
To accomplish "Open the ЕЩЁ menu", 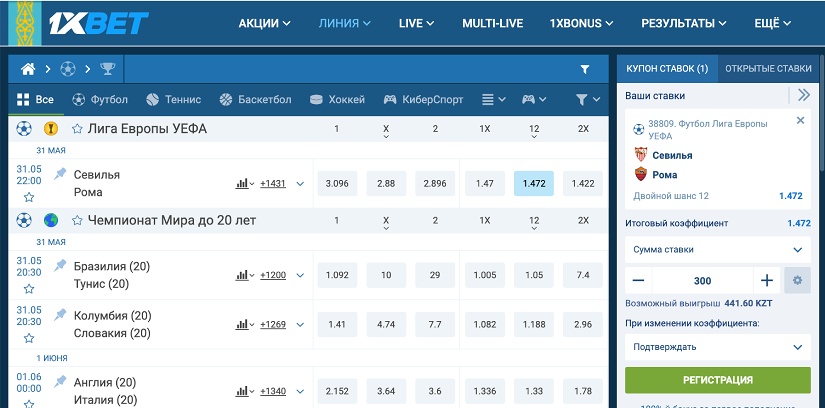I will (772, 23).
